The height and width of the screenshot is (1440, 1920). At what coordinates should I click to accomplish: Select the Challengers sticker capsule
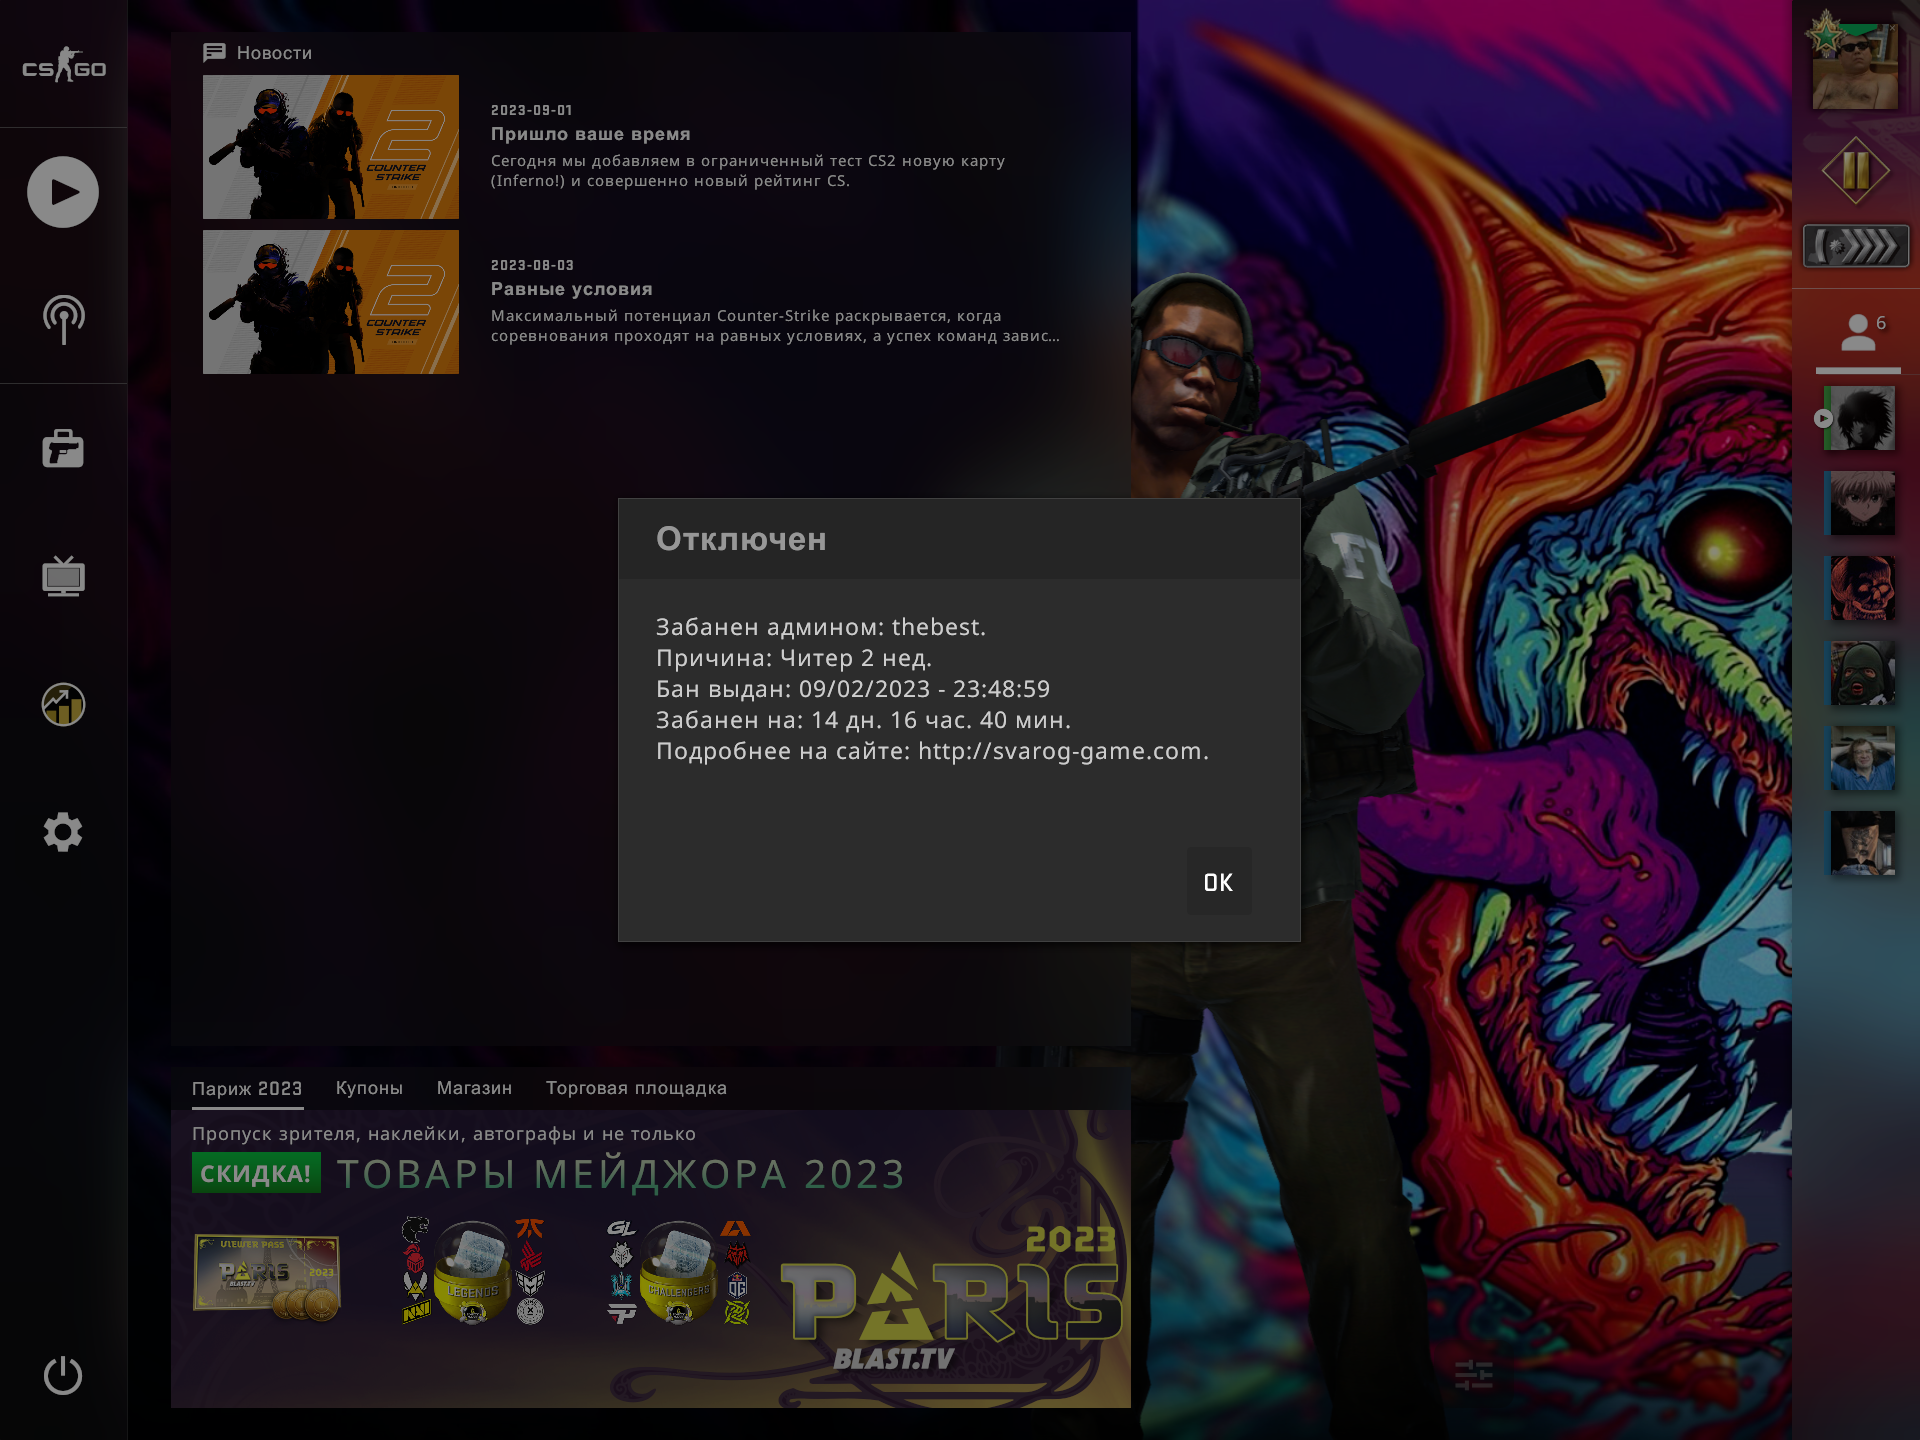tap(678, 1272)
